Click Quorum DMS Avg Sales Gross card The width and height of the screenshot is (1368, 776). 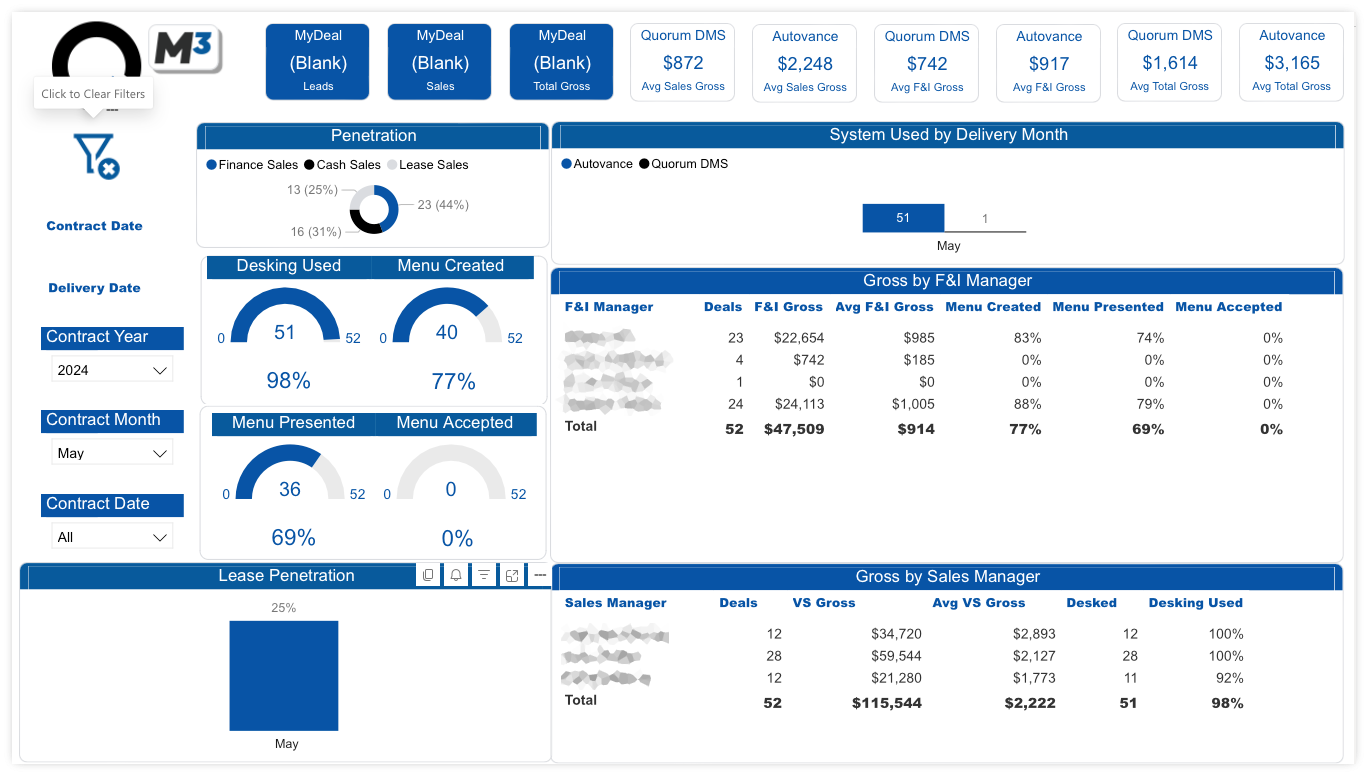pyautogui.click(x=683, y=62)
